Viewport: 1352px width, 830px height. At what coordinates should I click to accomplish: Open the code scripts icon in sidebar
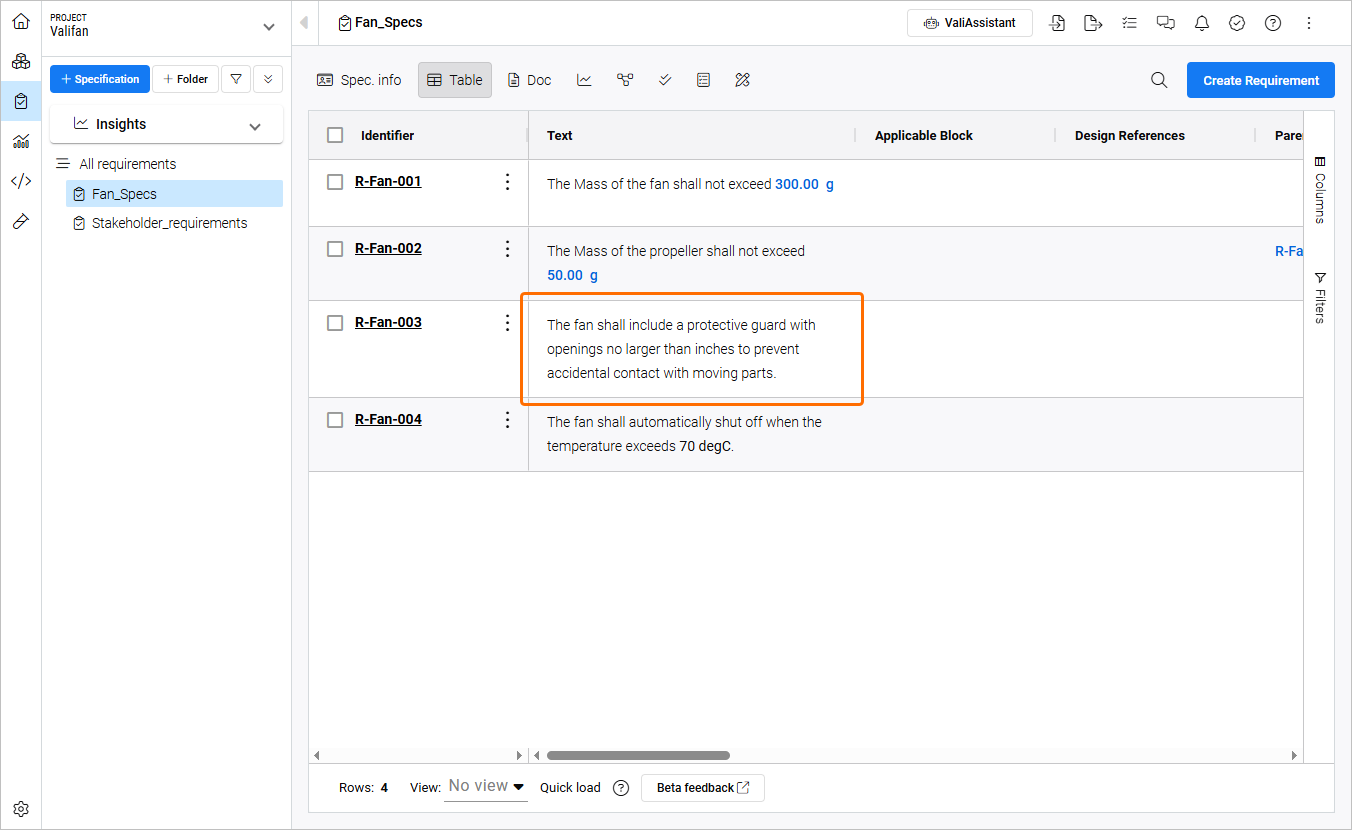(21, 181)
